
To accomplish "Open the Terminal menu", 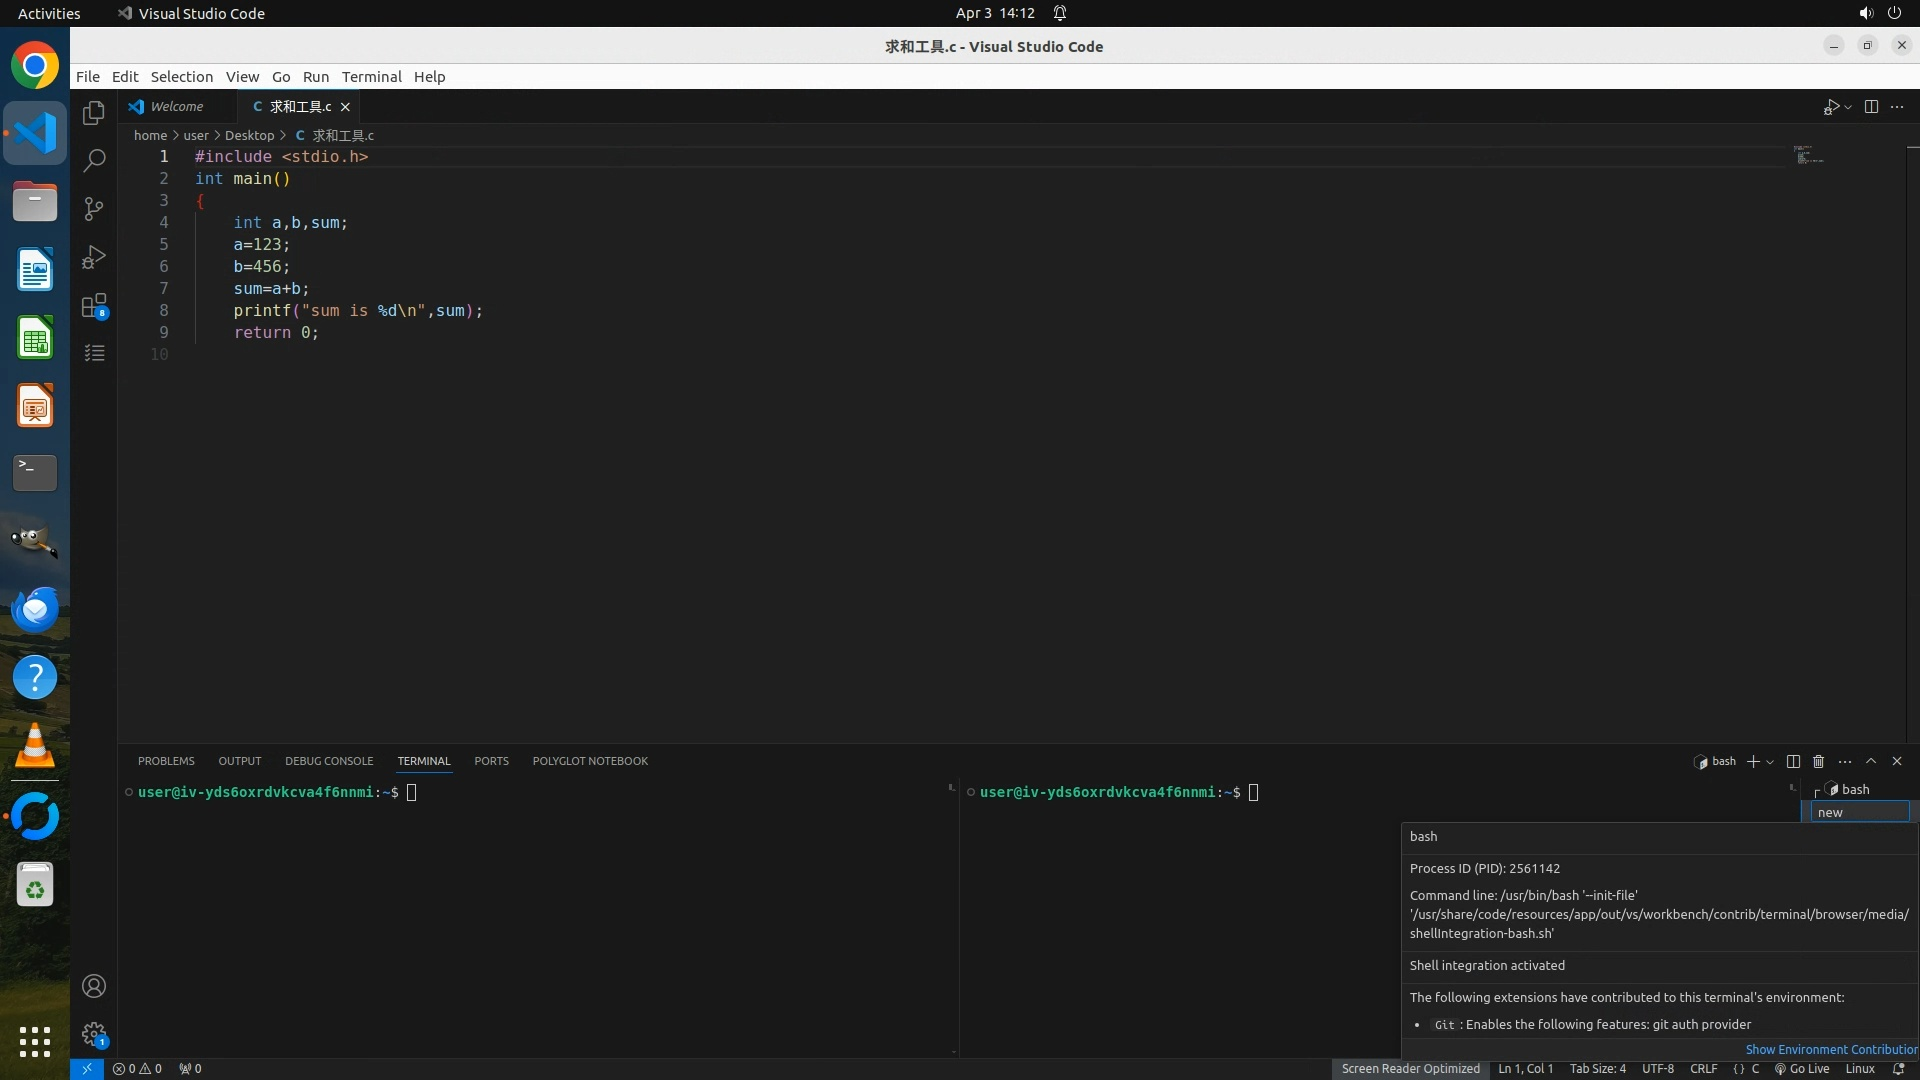I will 371,77.
